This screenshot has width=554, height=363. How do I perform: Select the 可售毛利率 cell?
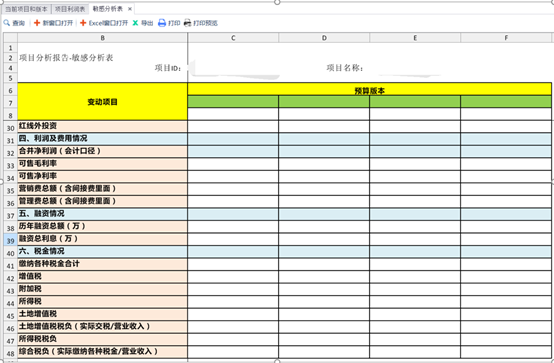coord(102,164)
